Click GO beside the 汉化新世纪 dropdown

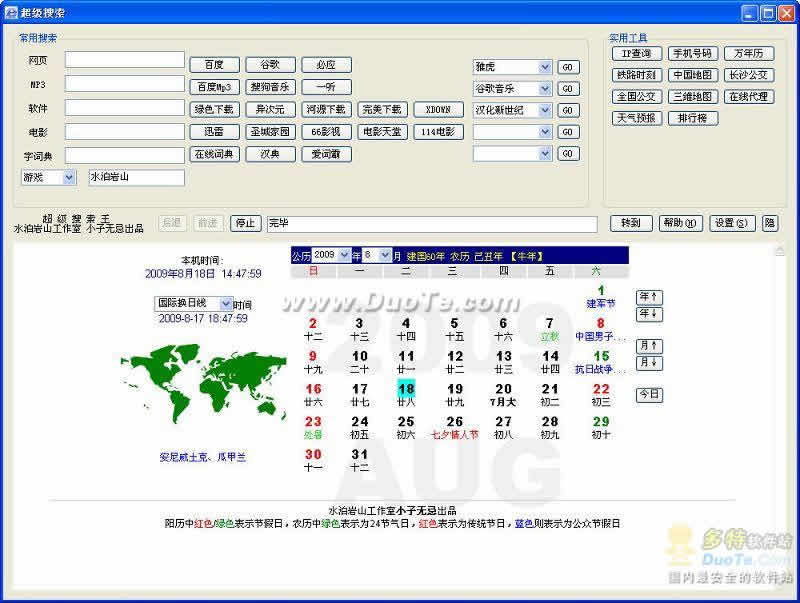pyautogui.click(x=568, y=110)
